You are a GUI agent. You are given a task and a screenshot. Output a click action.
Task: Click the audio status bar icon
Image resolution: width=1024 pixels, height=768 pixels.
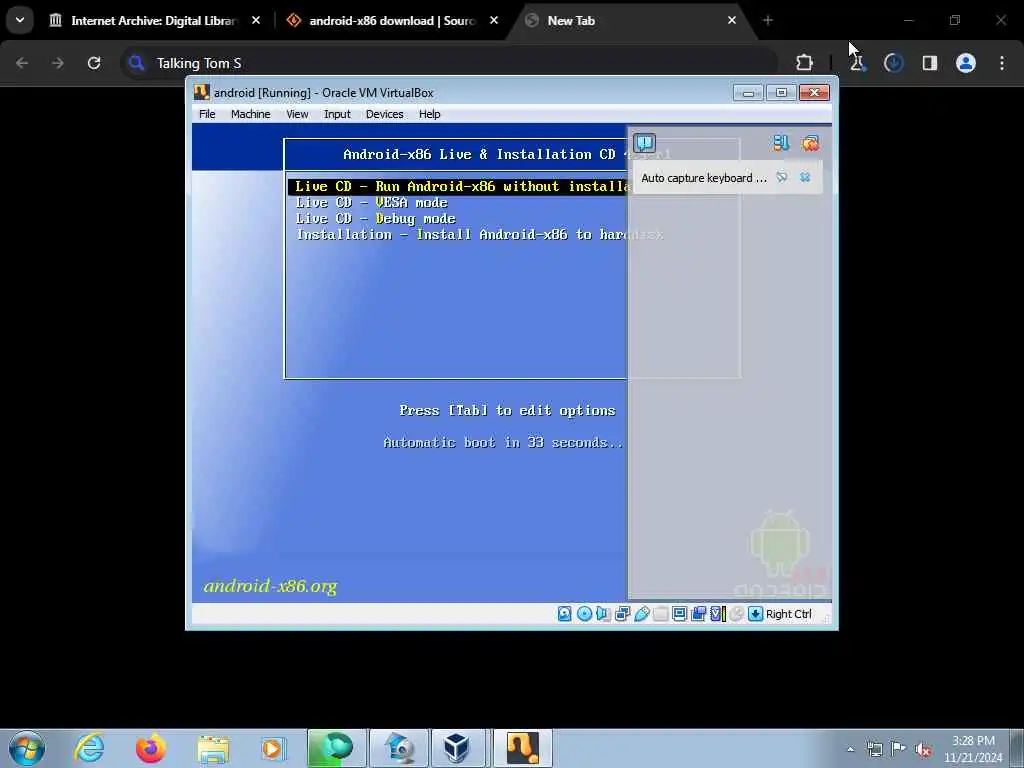(603, 614)
